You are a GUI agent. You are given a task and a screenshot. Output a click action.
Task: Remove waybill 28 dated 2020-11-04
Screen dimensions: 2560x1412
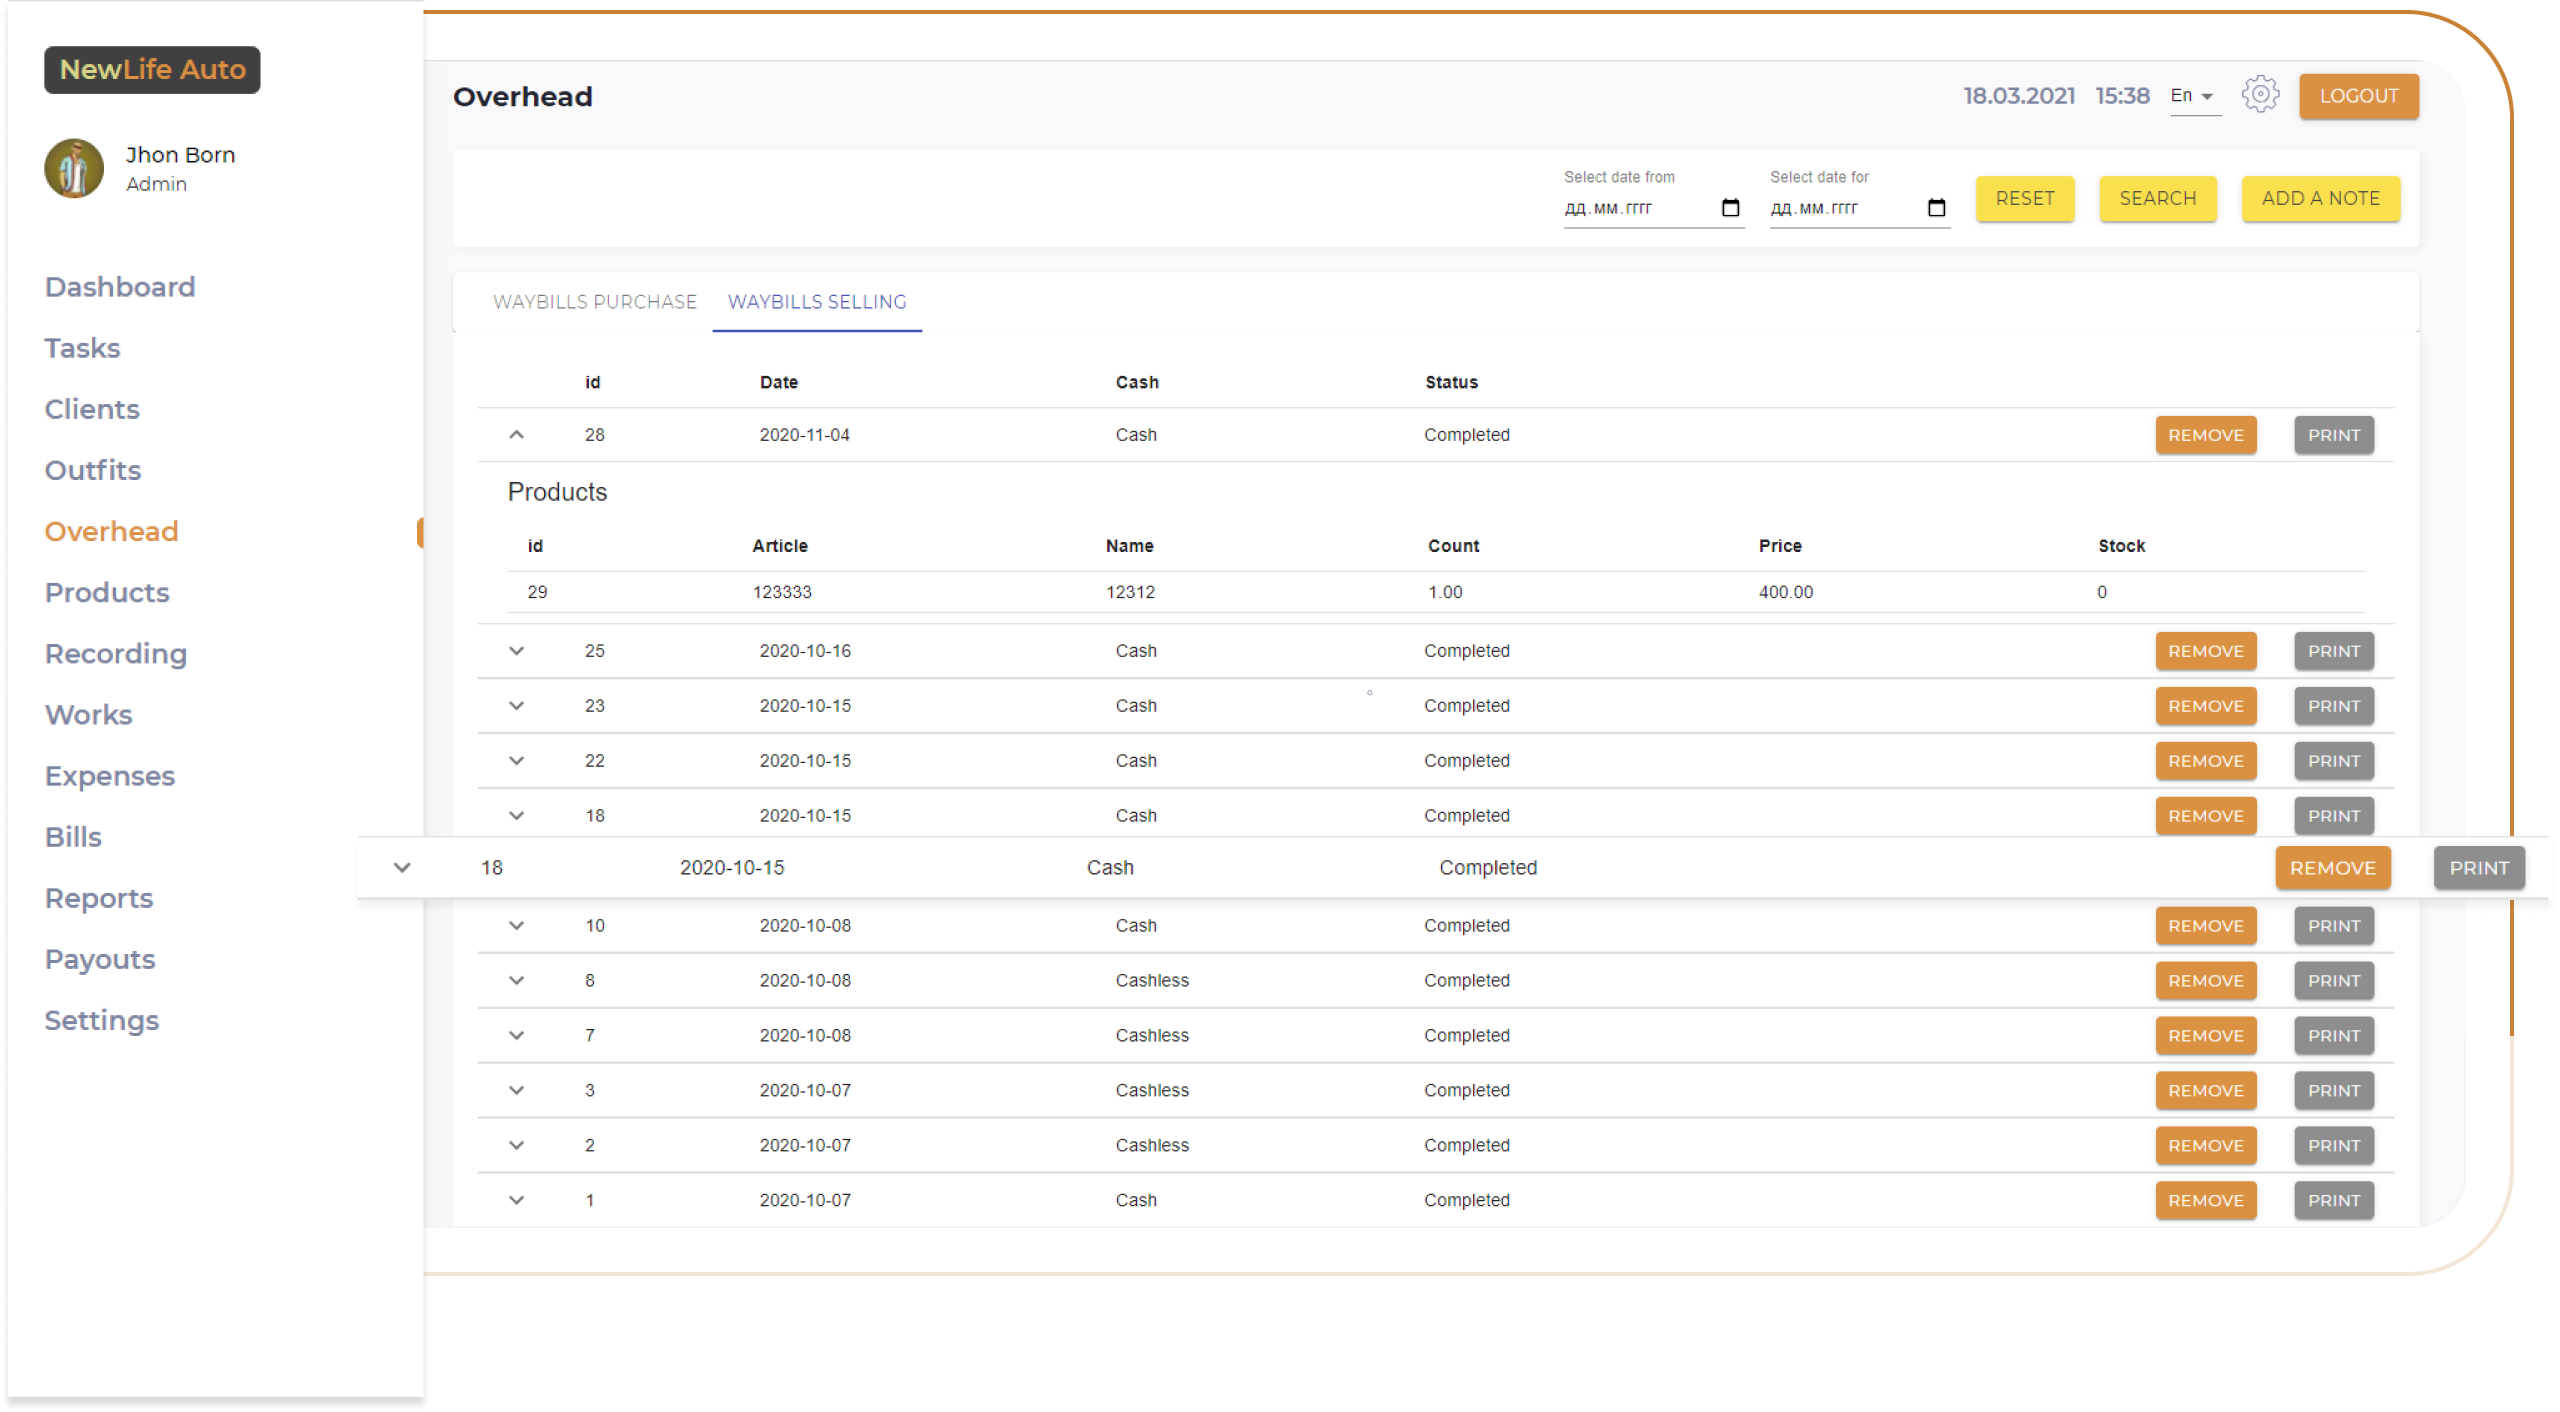click(2205, 435)
